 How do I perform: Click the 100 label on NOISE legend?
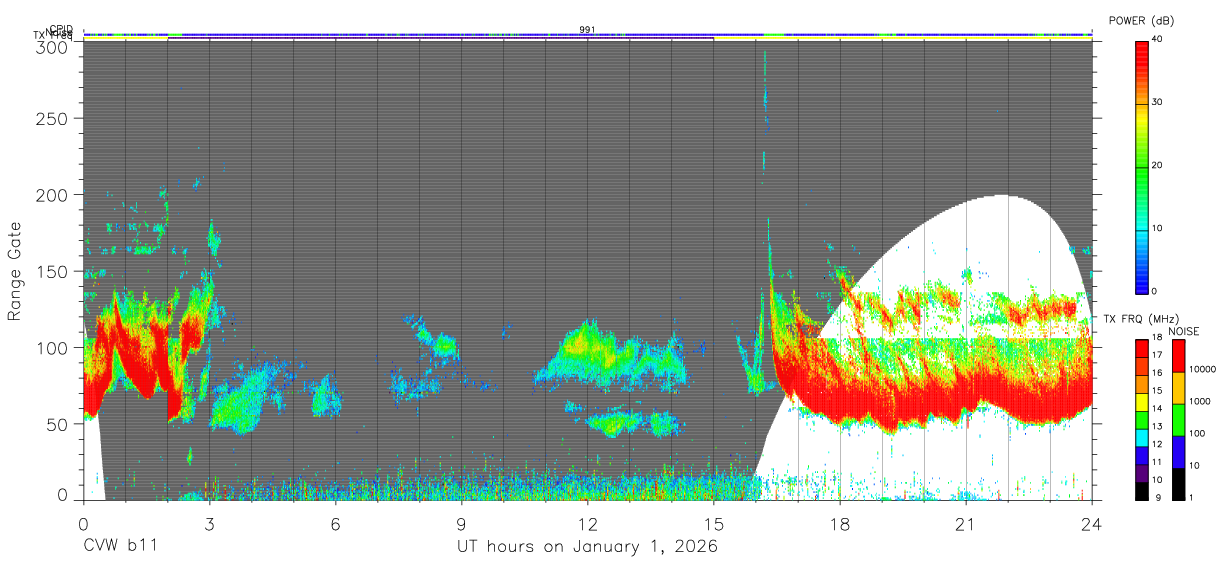1199,434
